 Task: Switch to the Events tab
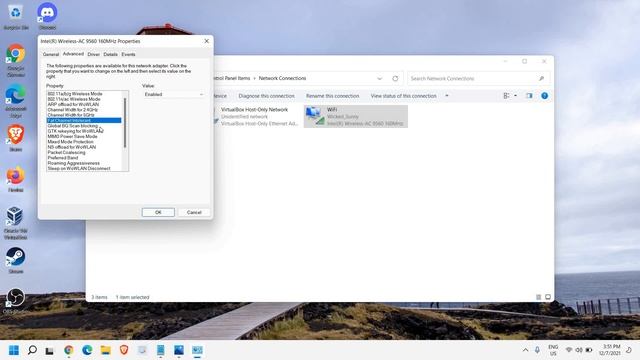128,54
